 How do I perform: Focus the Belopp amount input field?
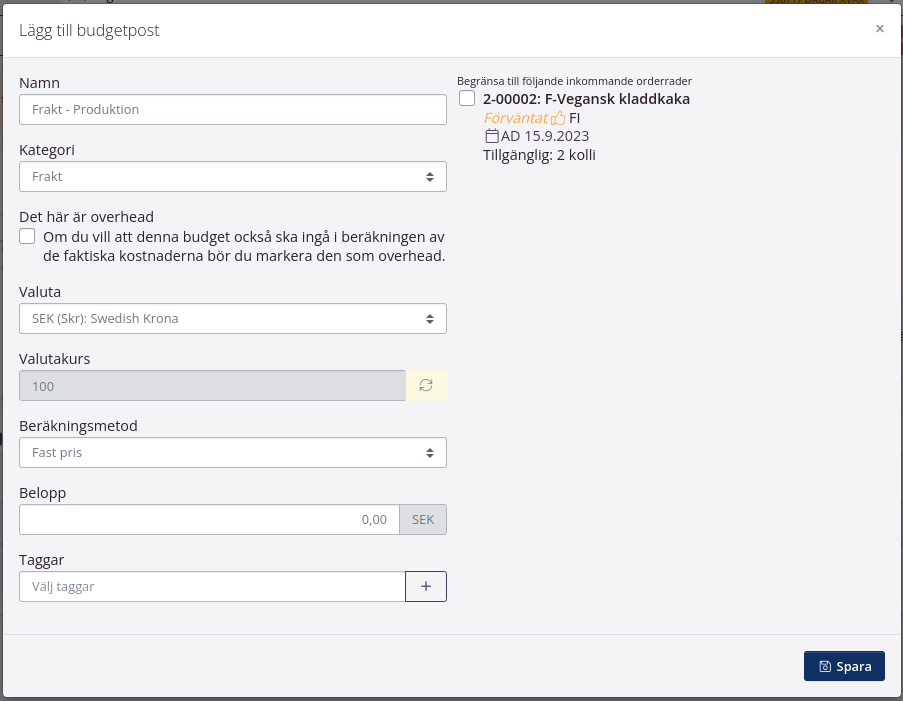pos(209,520)
